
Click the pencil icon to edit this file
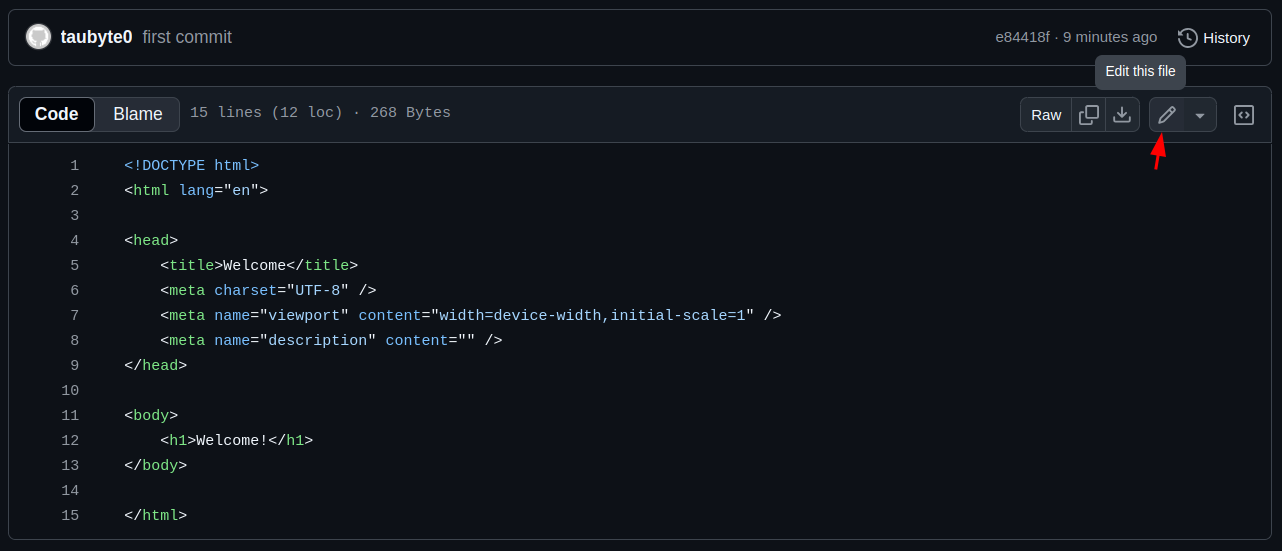1166,115
